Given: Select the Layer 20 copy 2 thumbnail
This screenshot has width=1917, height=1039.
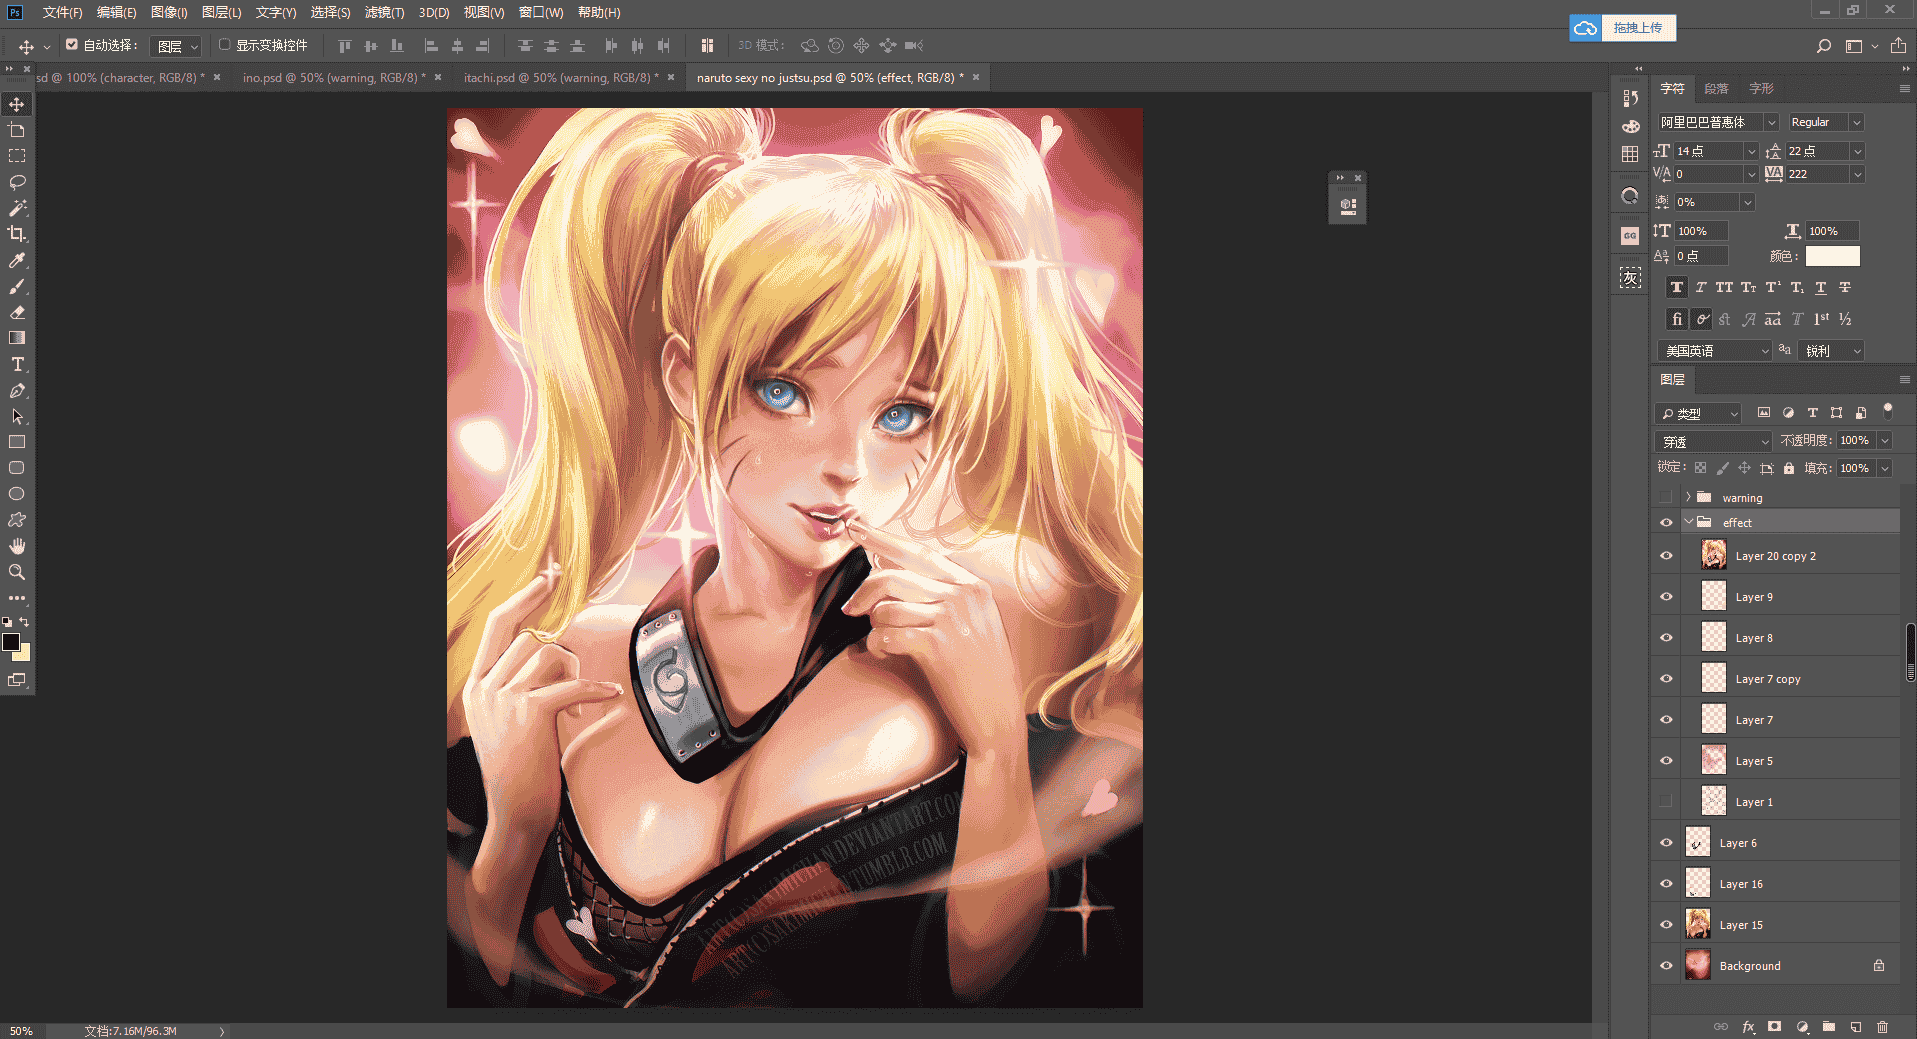Looking at the screenshot, I should pos(1713,555).
